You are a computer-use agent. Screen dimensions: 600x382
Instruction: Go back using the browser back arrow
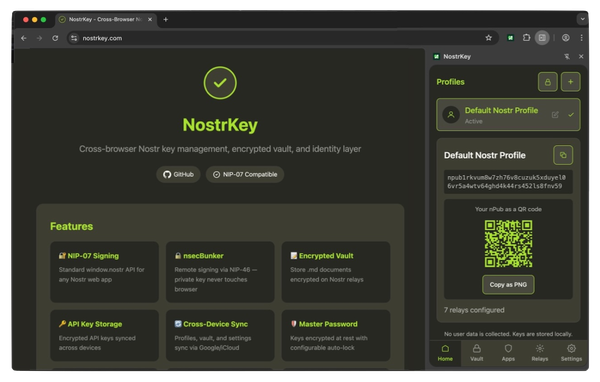point(24,38)
